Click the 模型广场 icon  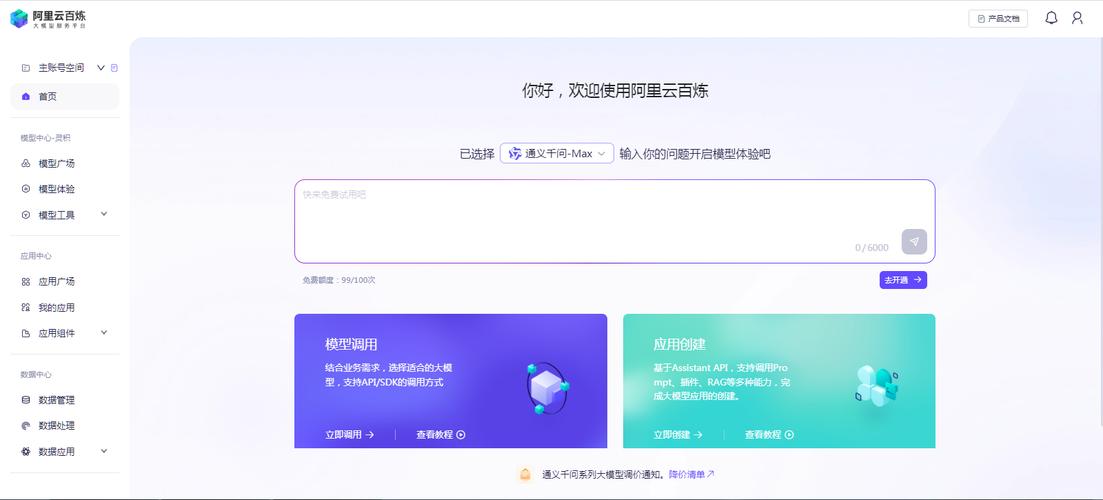pyautogui.click(x=26, y=163)
